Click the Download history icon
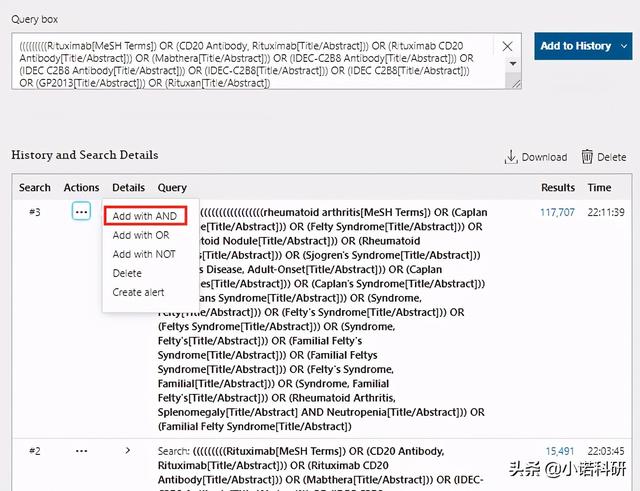The width and height of the screenshot is (640, 491). tap(511, 157)
